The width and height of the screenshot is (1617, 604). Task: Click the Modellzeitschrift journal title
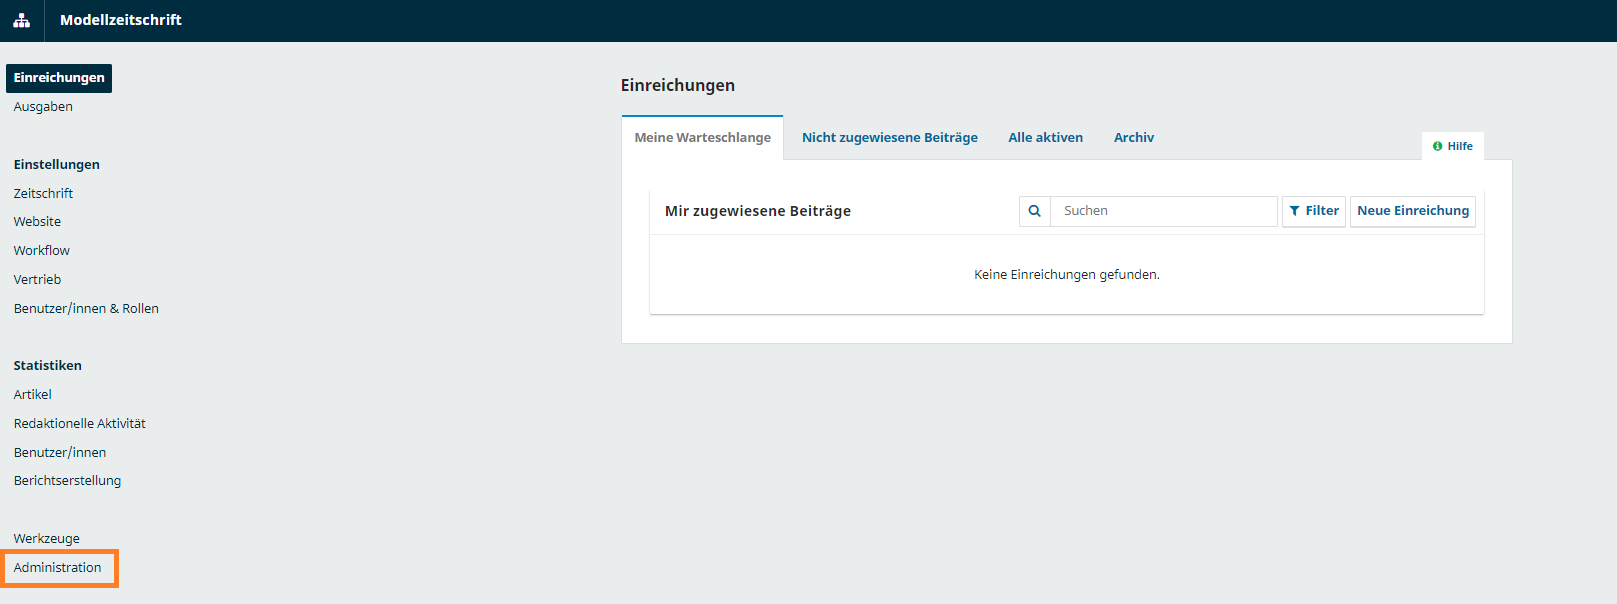[121, 20]
